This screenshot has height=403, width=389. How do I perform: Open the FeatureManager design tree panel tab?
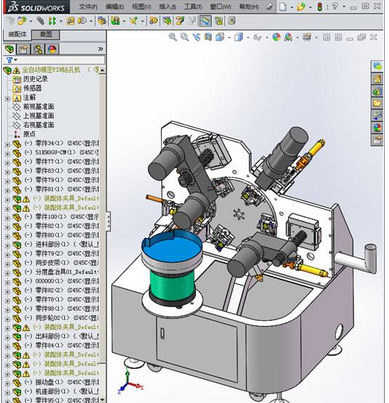(x=10, y=49)
